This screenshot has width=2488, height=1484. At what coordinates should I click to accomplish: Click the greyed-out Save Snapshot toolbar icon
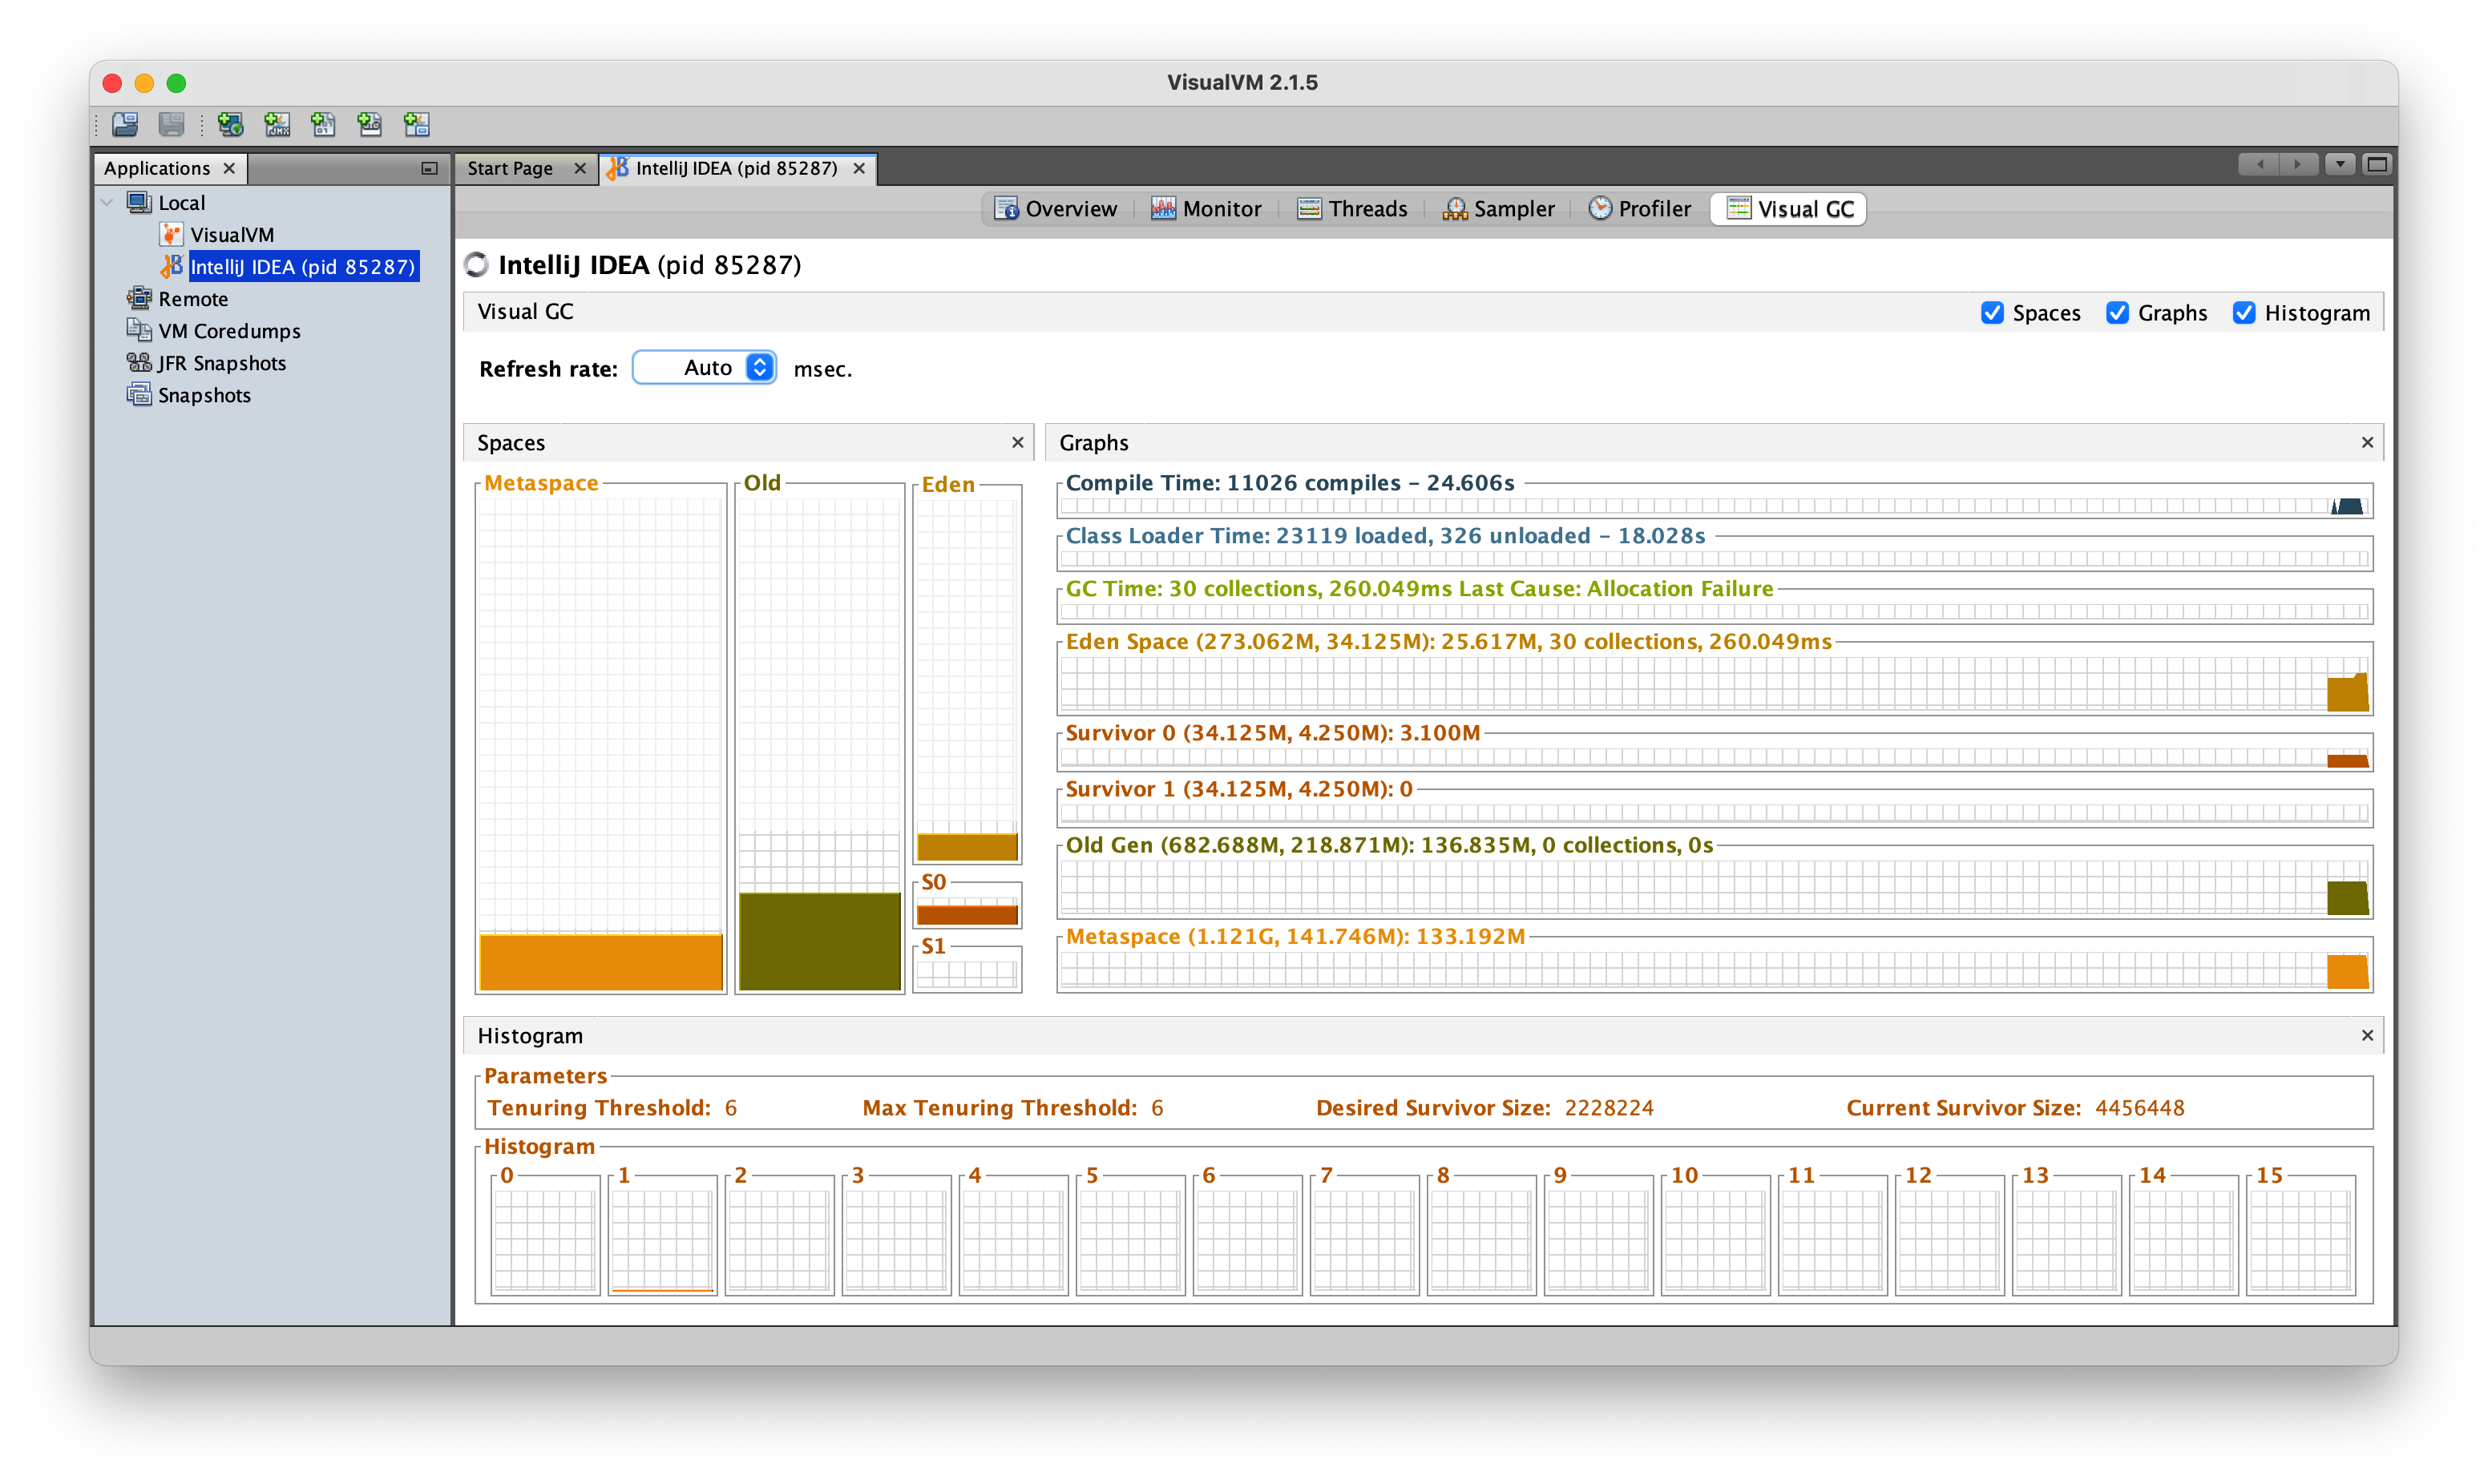tap(172, 124)
